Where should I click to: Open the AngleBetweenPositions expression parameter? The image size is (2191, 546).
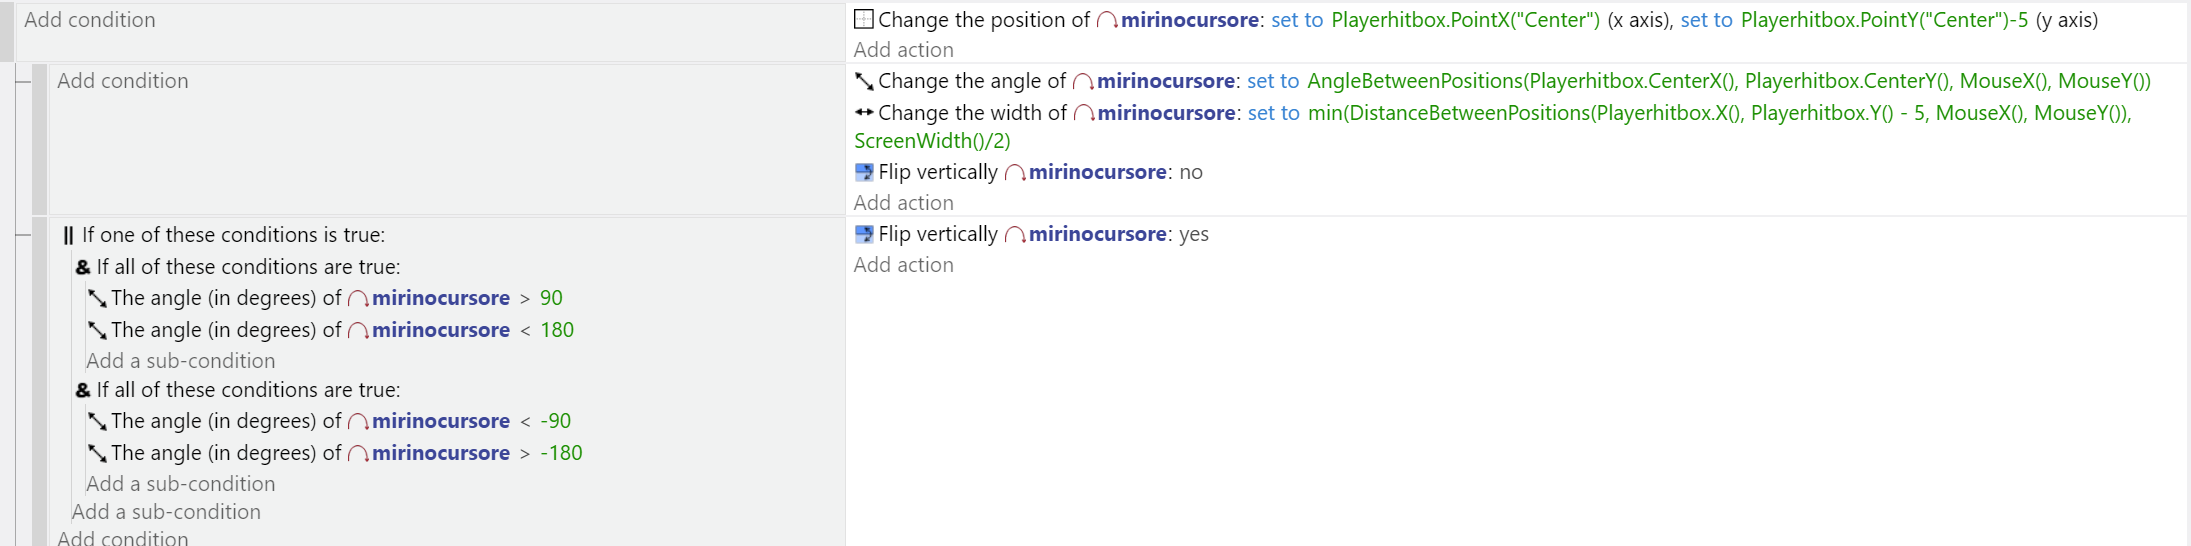pyautogui.click(x=1729, y=81)
